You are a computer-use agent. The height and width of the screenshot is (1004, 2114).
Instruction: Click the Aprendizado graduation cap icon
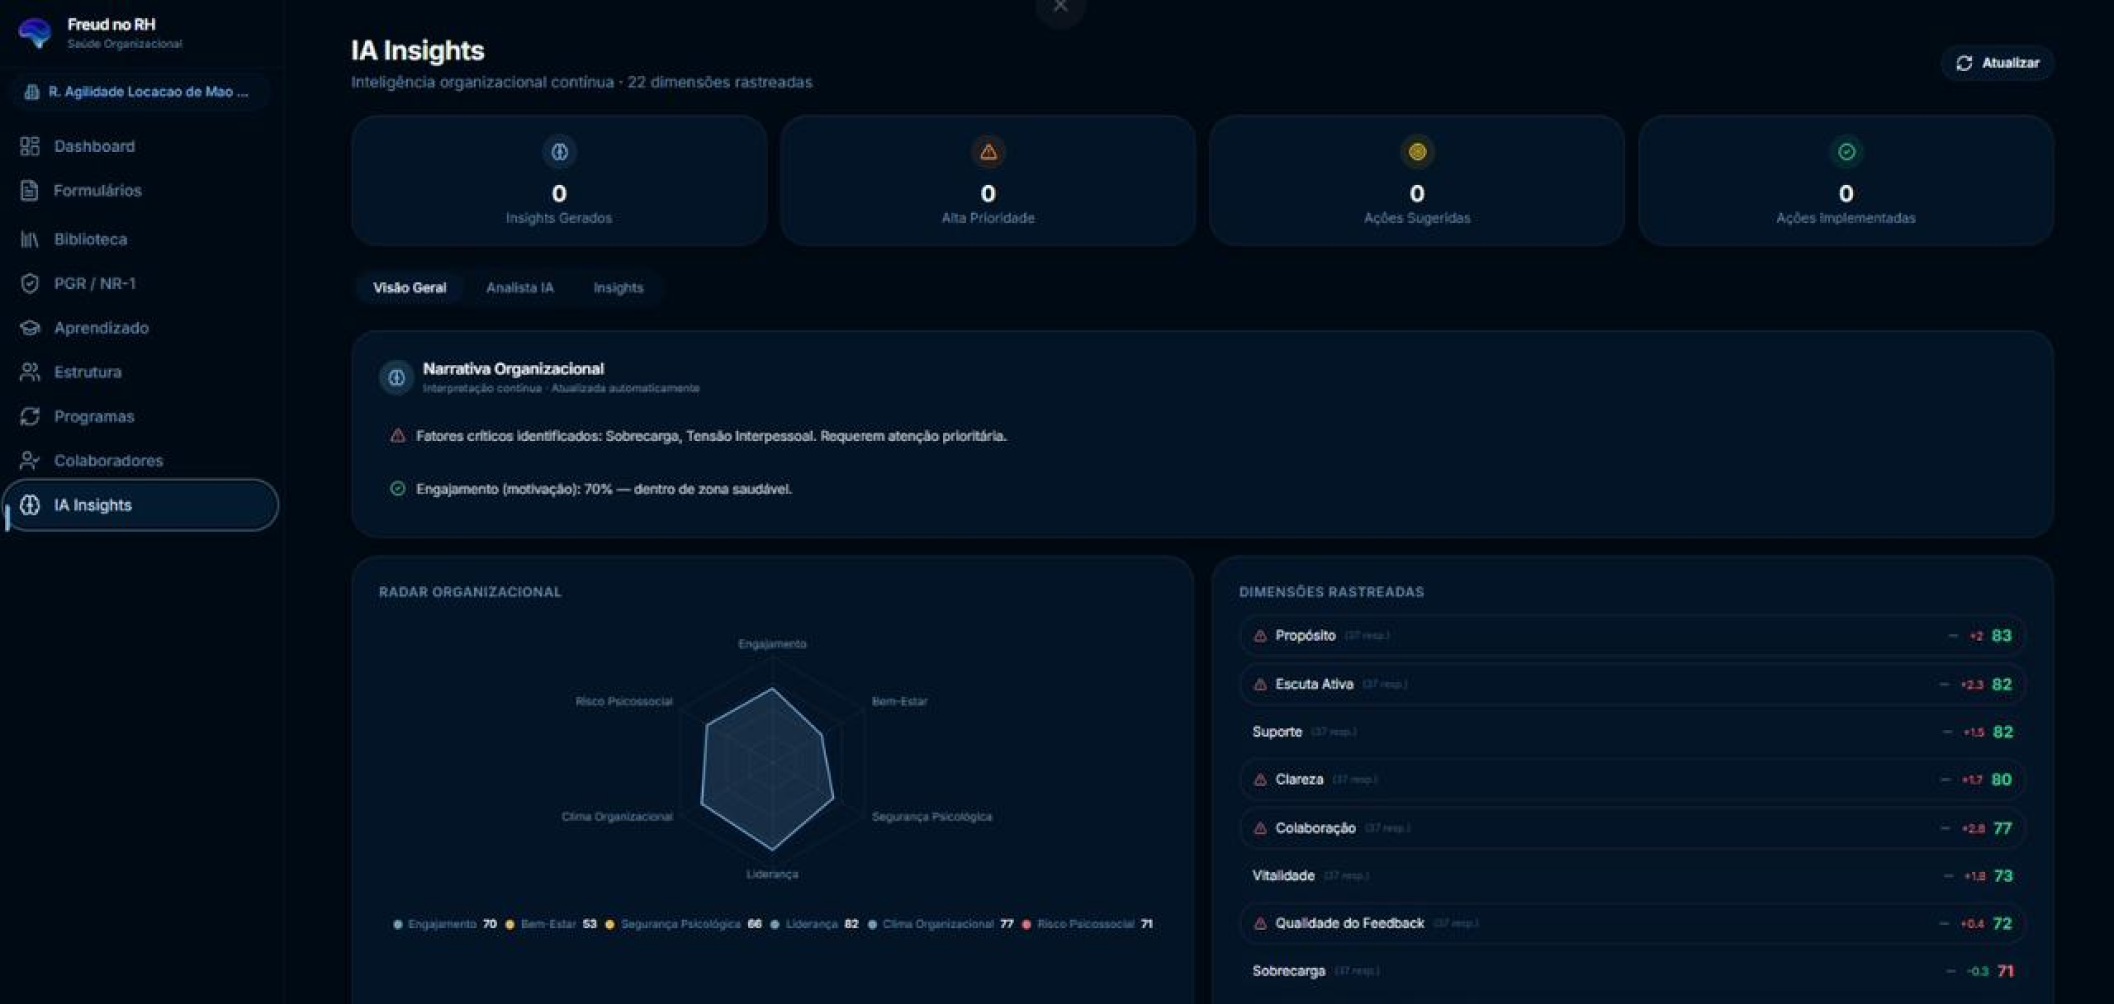point(30,328)
